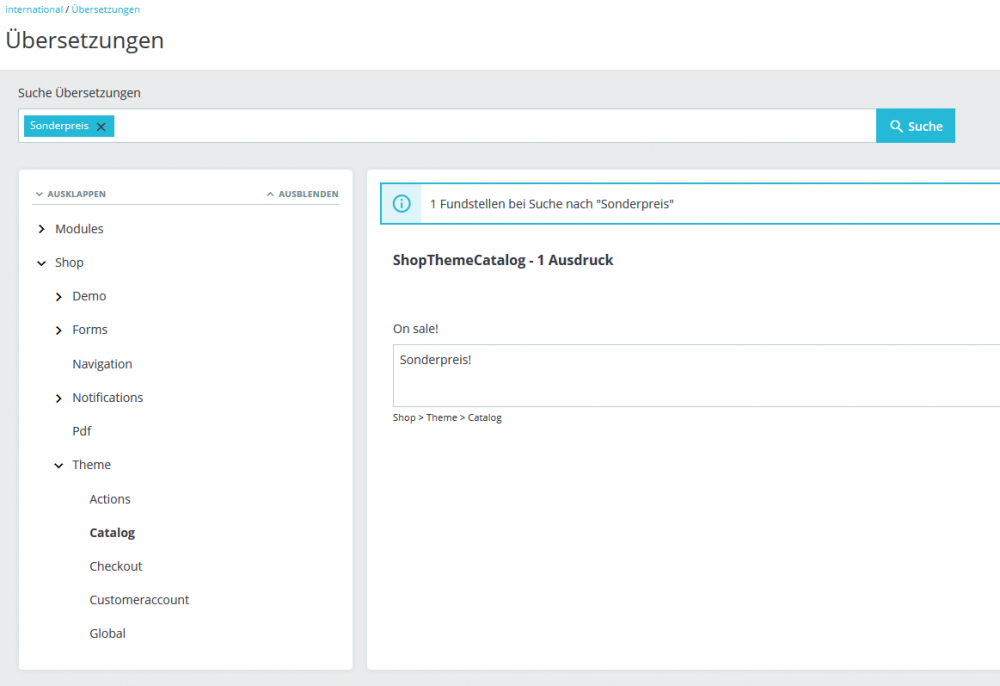Click the info icon in results banner
Image resolution: width=1000 pixels, height=686 pixels.
[402, 204]
